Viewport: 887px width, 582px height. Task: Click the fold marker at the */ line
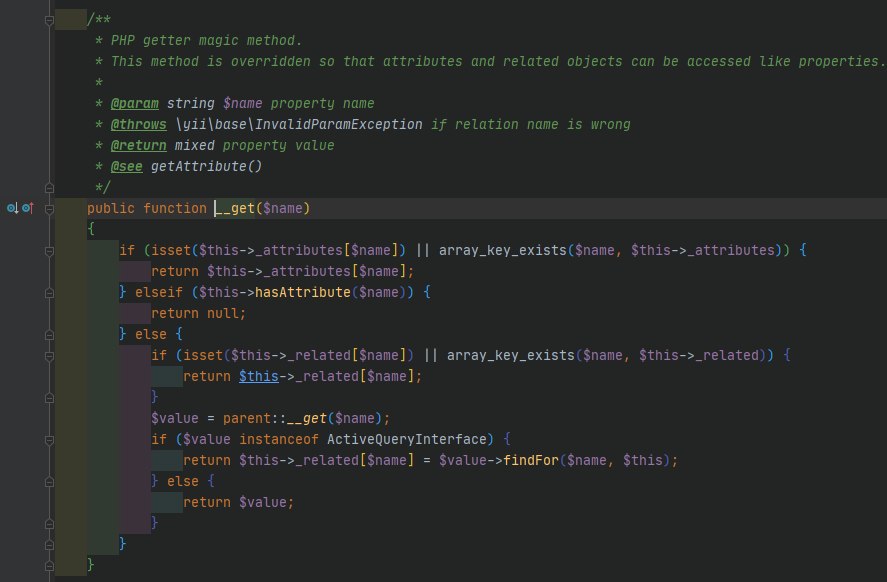click(49, 188)
